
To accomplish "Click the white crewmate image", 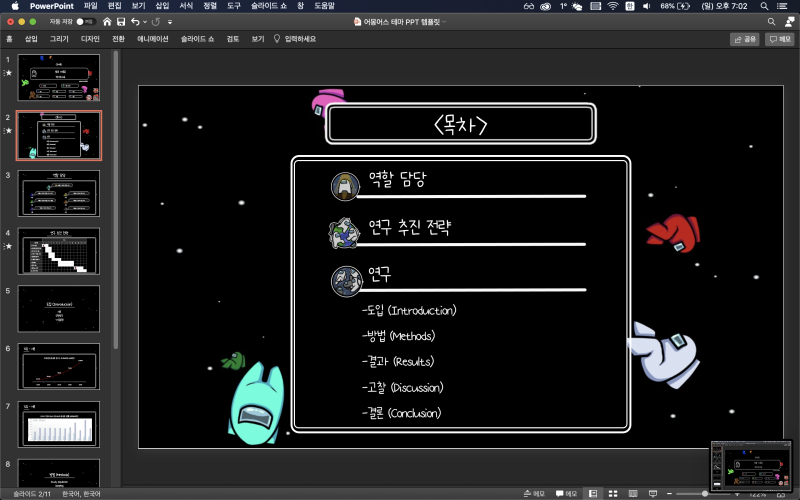I will 663,355.
